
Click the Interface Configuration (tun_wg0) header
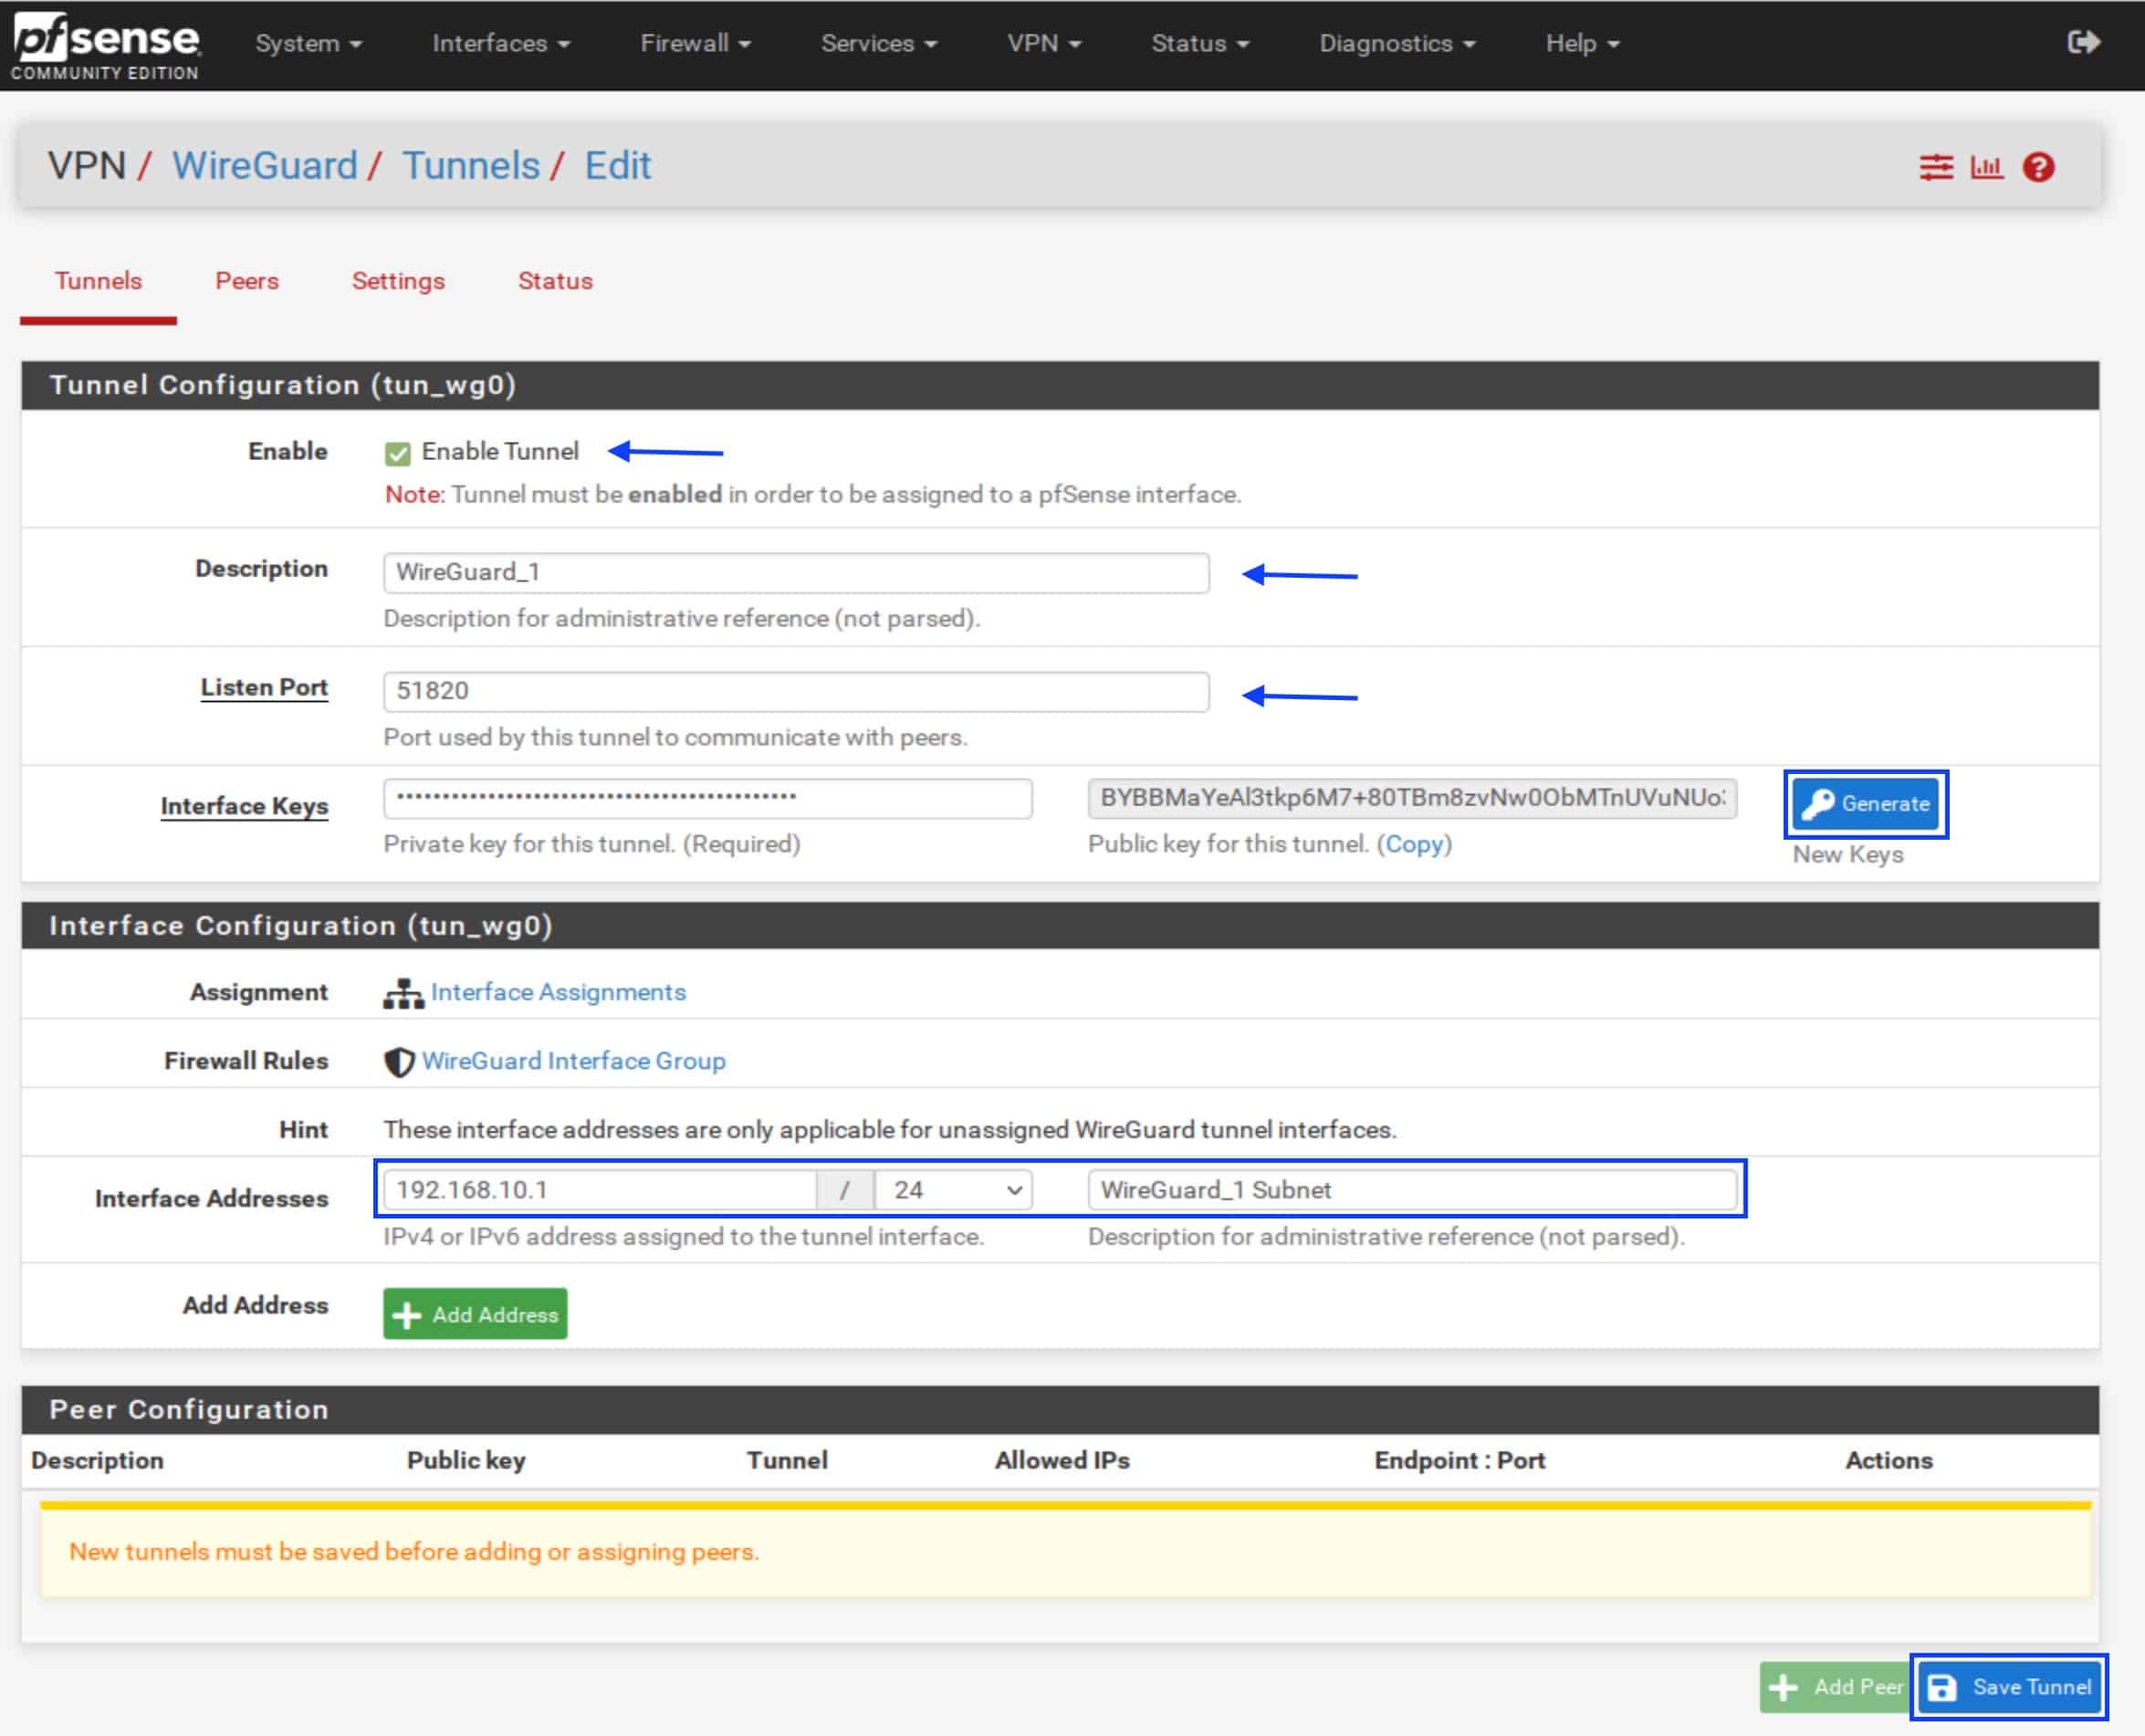click(1060, 925)
